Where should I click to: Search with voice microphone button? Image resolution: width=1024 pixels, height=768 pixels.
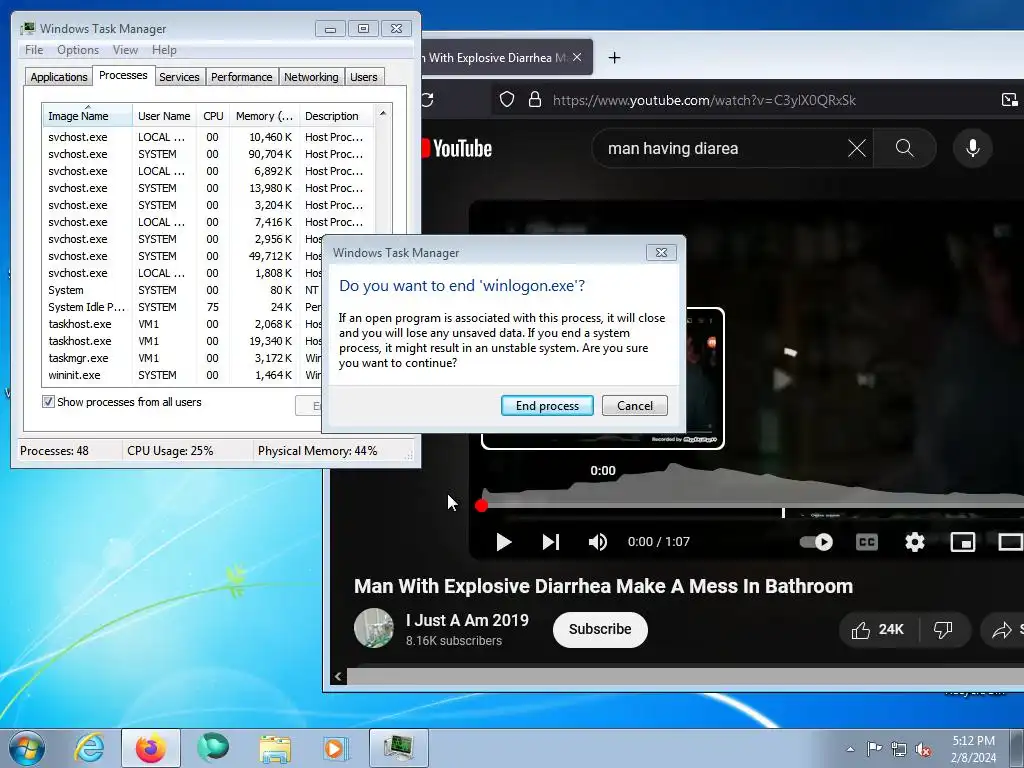(972, 148)
